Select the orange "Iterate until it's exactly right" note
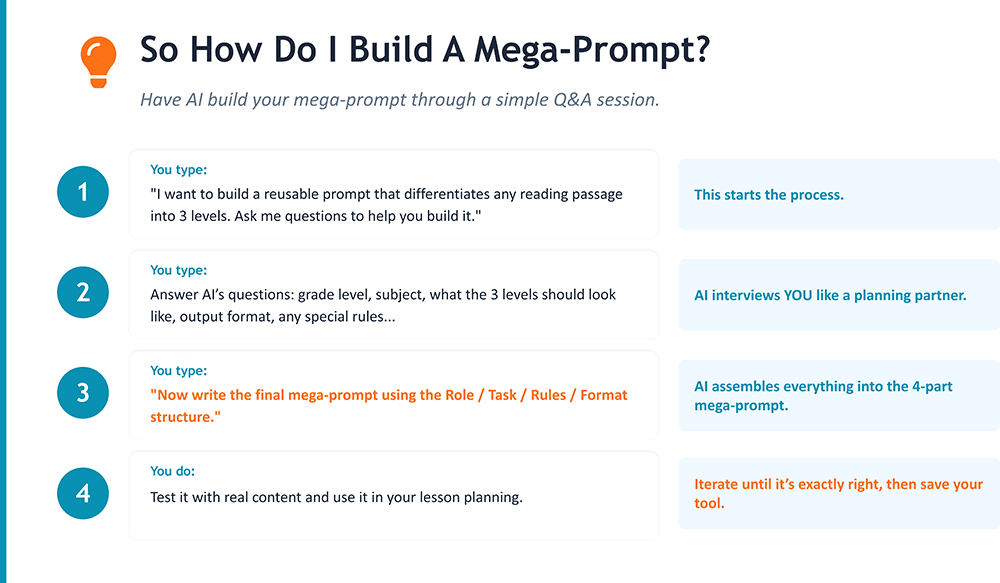This screenshot has width=1000, height=583. coord(838,494)
